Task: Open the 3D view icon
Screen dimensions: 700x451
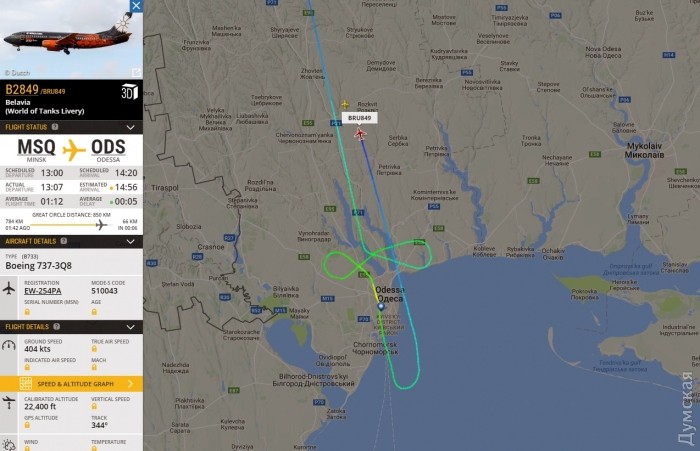Action: 129,92
